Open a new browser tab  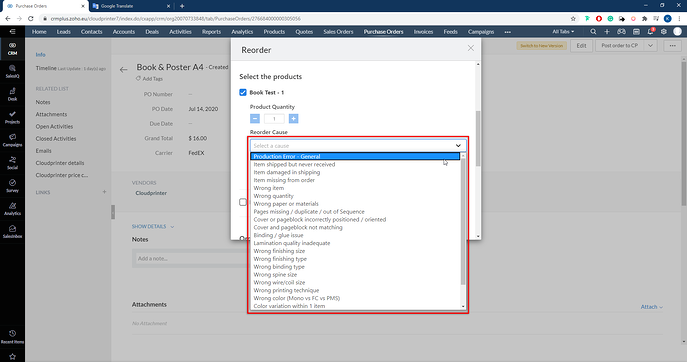click(182, 6)
